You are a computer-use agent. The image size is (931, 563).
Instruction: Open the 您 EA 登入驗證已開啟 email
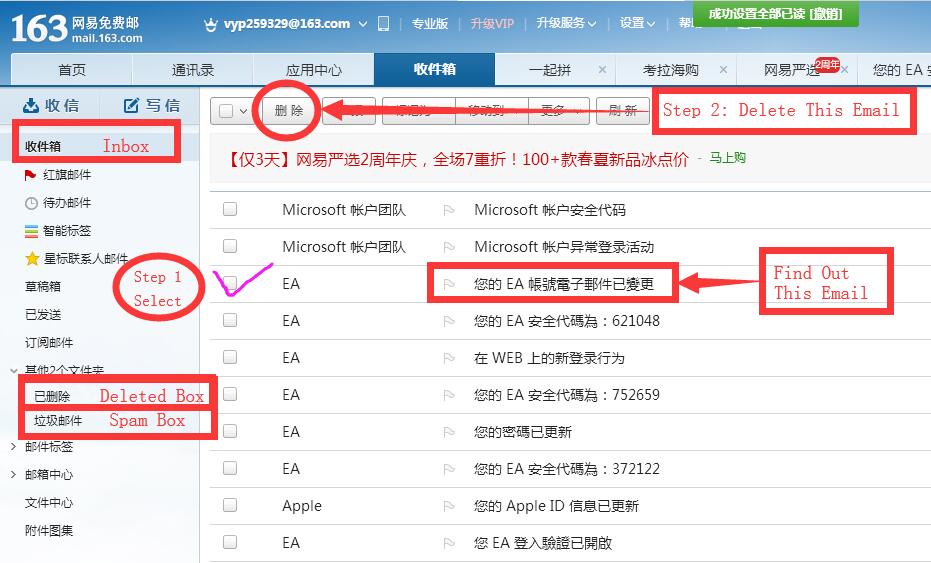pos(543,543)
